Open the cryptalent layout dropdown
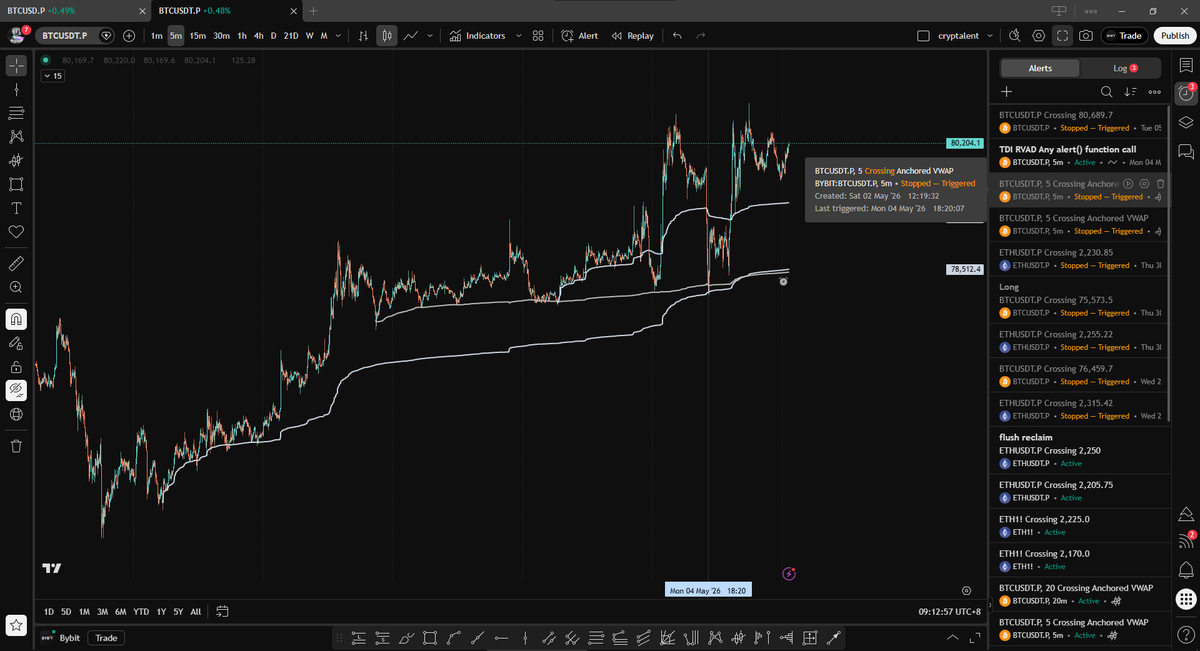The width and height of the screenshot is (1200, 651). (x=990, y=35)
